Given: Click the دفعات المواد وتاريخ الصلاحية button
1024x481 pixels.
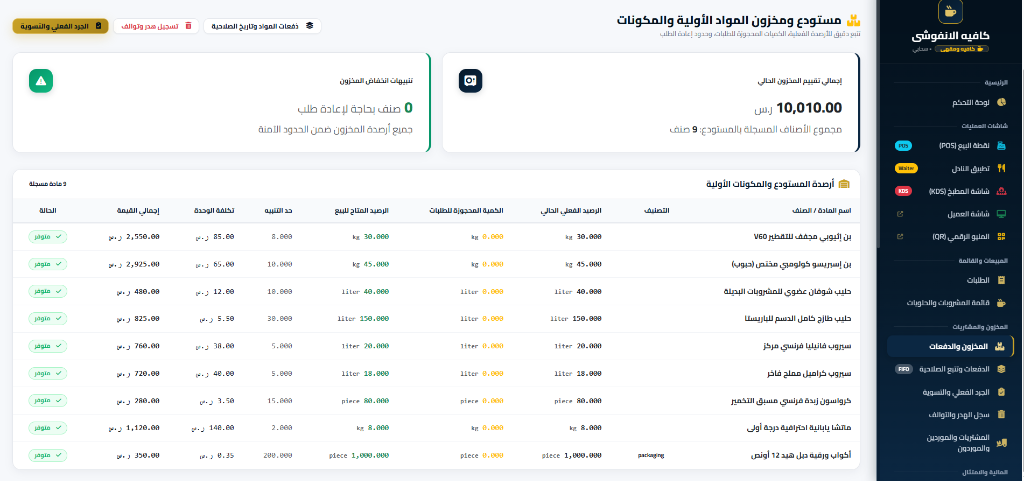Looking at the screenshot, I should click(263, 26).
